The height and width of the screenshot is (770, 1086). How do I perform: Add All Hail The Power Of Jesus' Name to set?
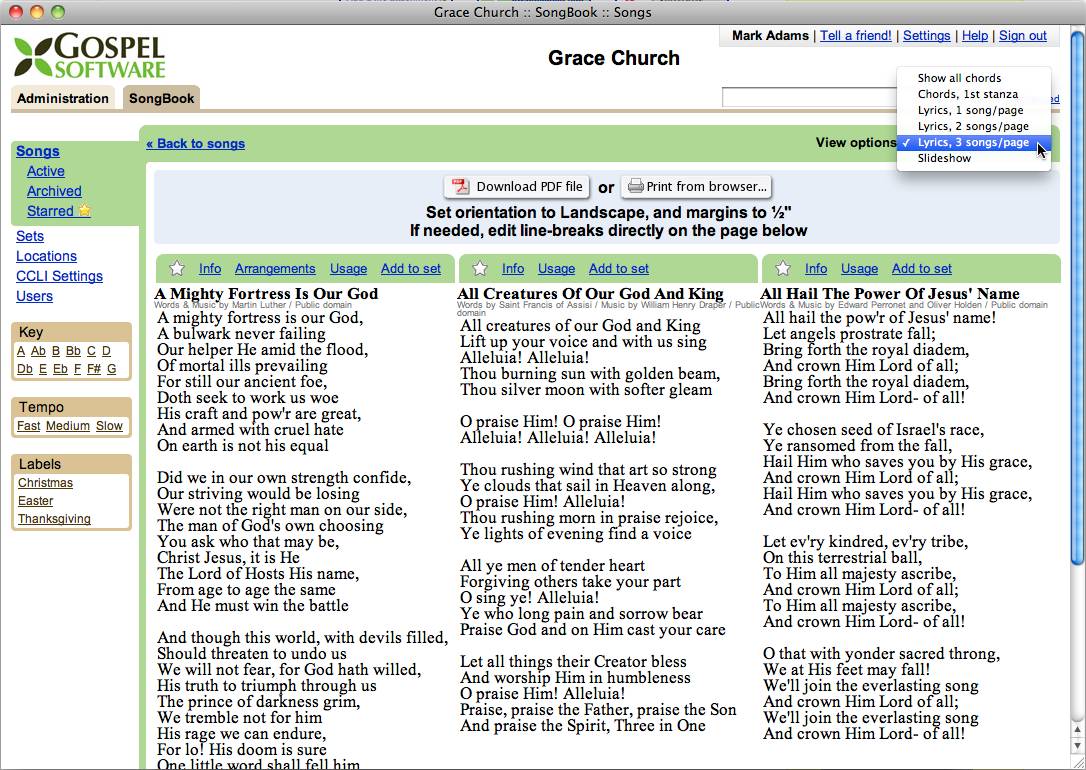(x=922, y=269)
